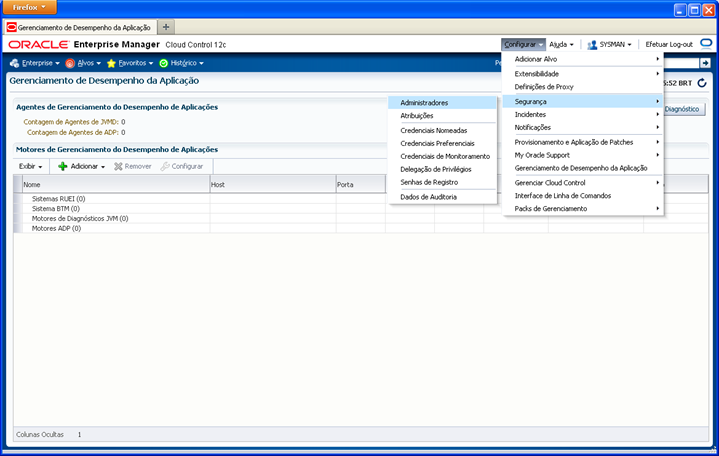The height and width of the screenshot is (456, 719).
Task: Click the Alvos target icon
Action: 70,63
